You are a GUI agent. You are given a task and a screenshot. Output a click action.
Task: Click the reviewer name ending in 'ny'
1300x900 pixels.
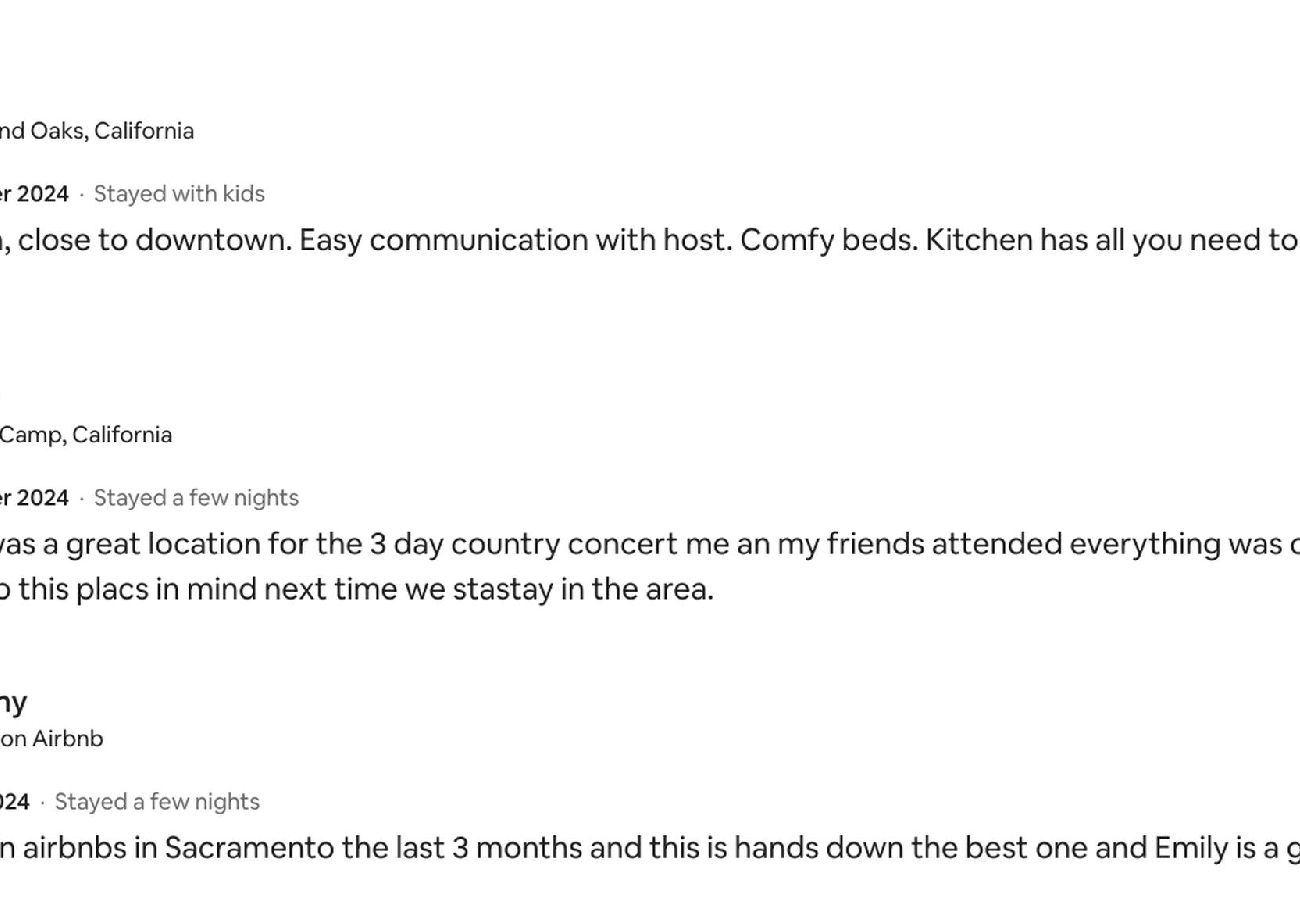click(x=13, y=703)
